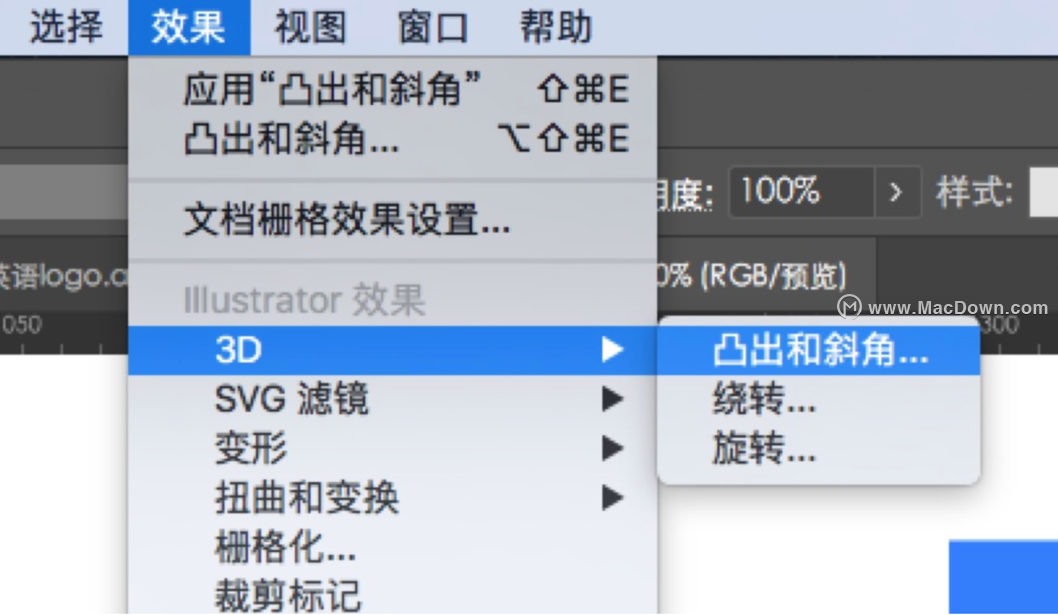This screenshot has height=615, width=1058.
Task: Open the opacity chevron dropdown
Action: [897, 192]
